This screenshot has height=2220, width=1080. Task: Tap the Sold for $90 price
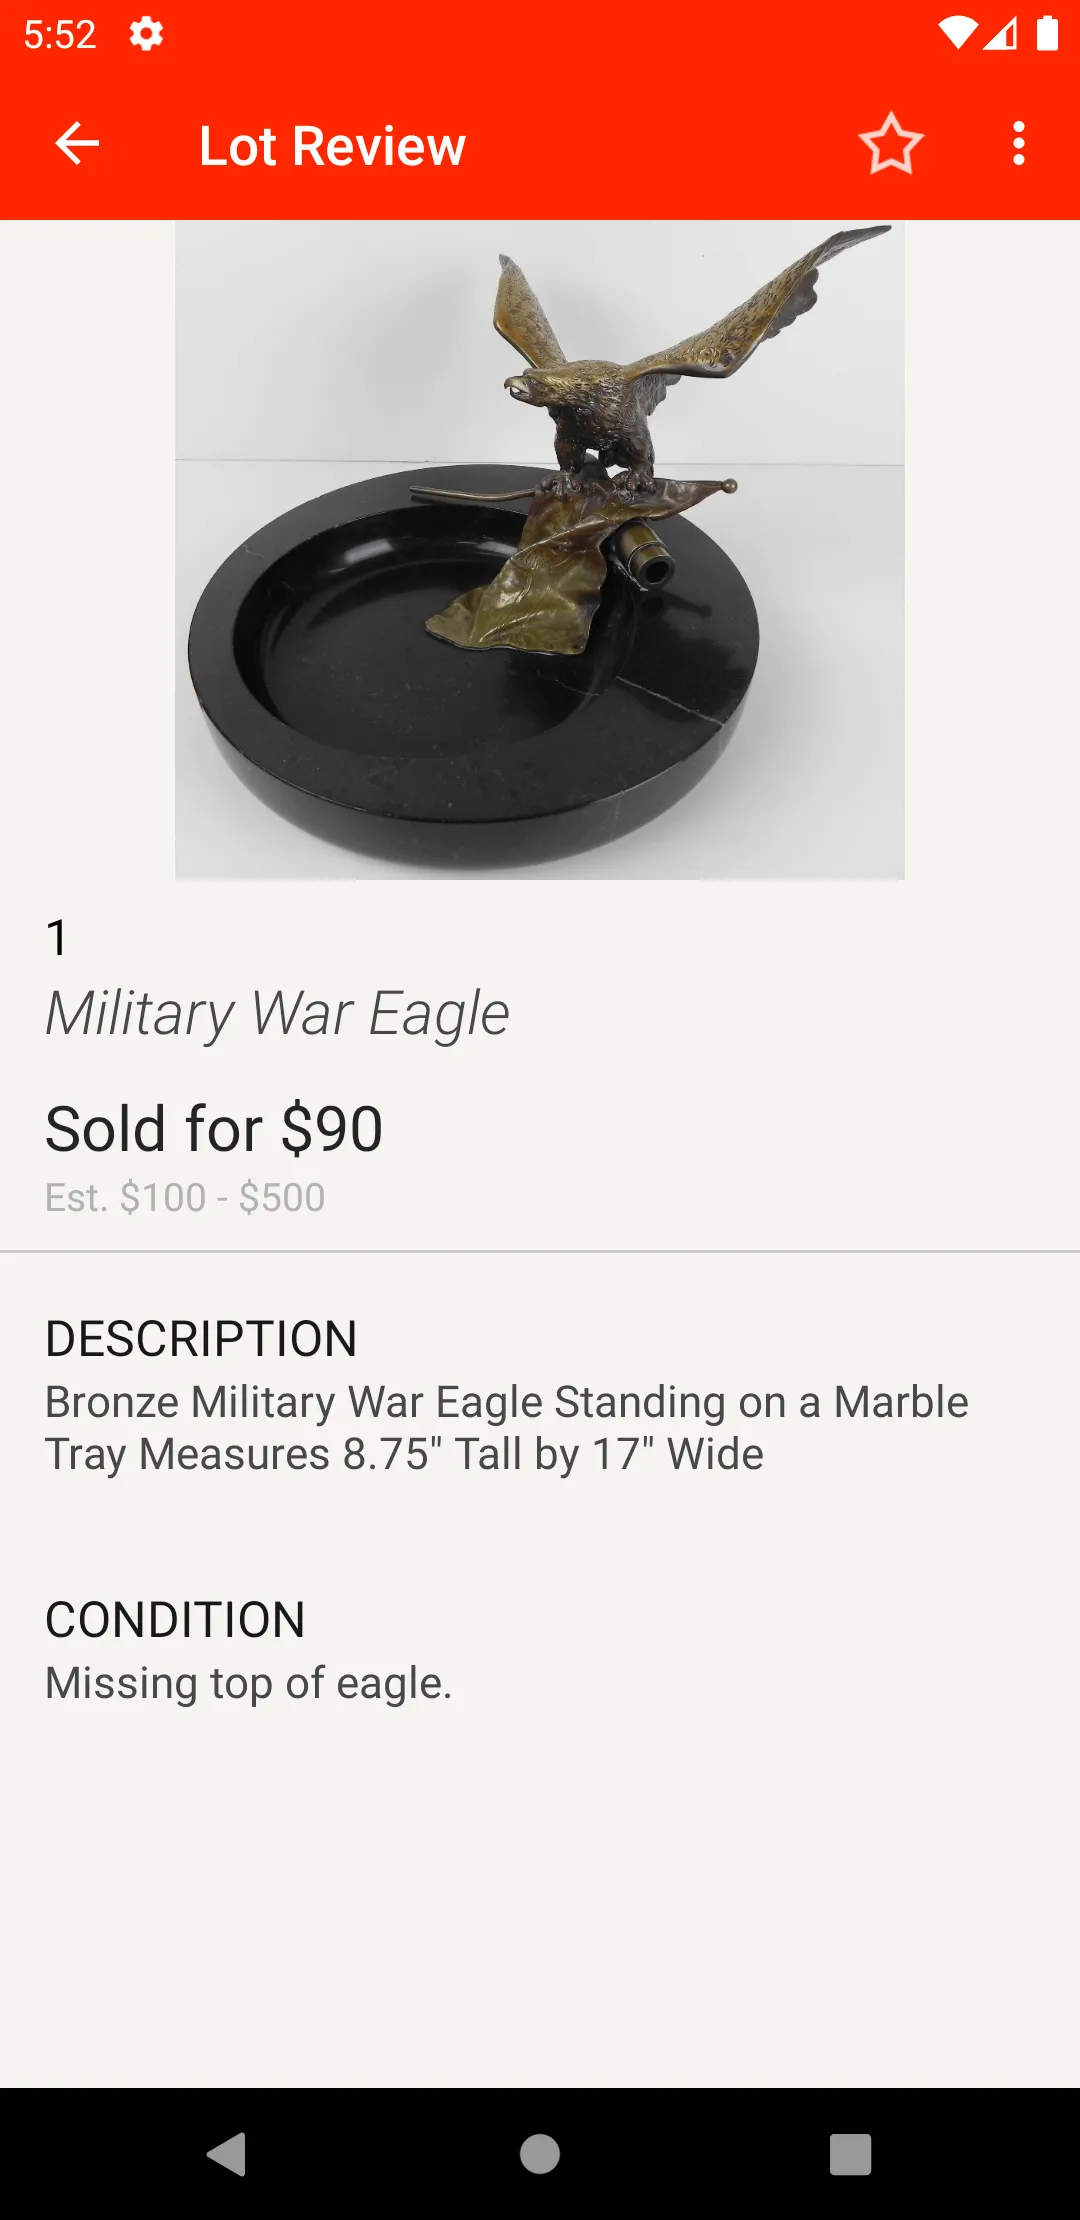tap(214, 1129)
